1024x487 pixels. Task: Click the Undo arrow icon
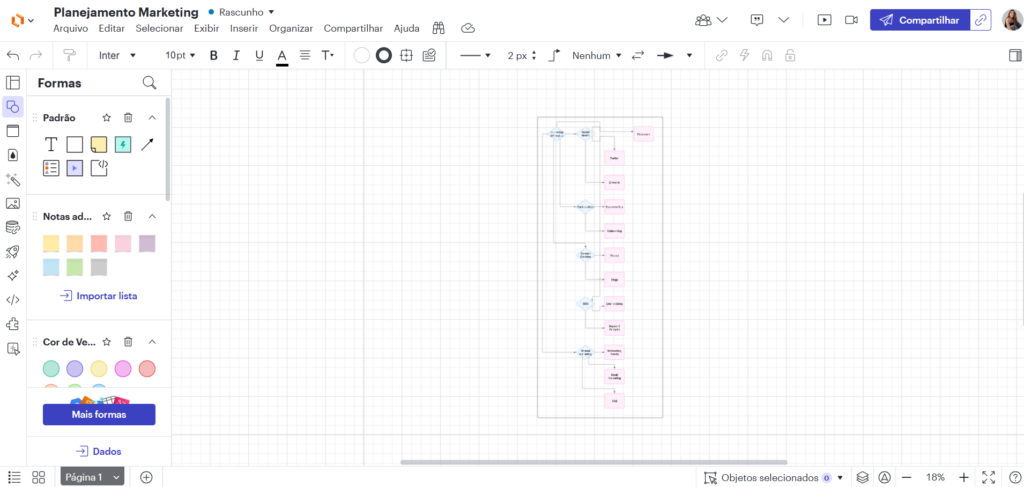coord(13,55)
